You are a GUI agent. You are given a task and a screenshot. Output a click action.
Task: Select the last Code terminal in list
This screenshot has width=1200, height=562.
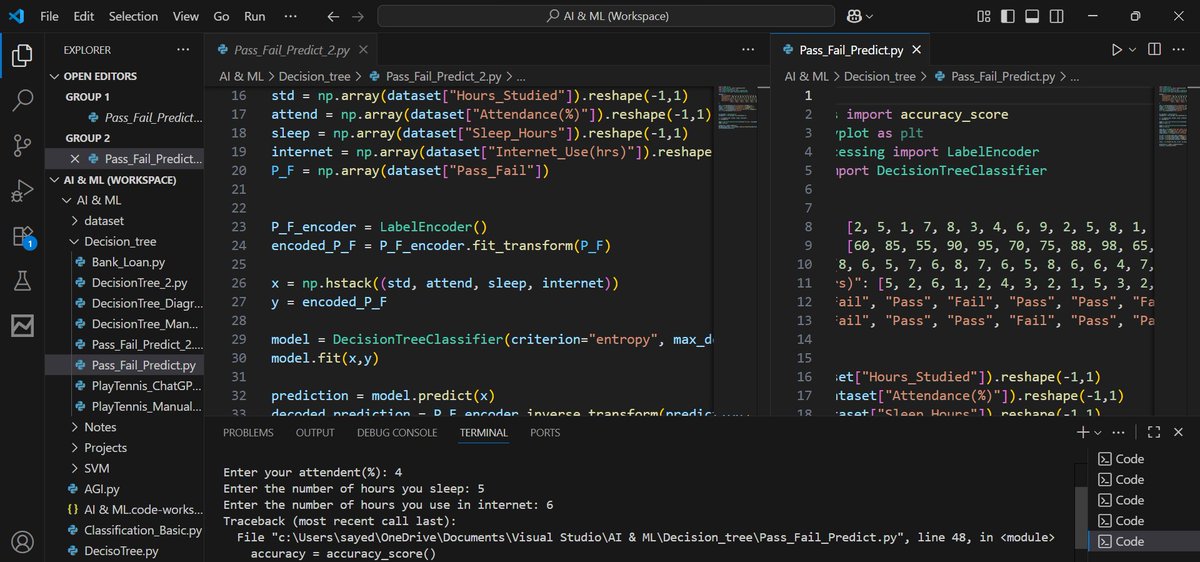[x=1142, y=541]
